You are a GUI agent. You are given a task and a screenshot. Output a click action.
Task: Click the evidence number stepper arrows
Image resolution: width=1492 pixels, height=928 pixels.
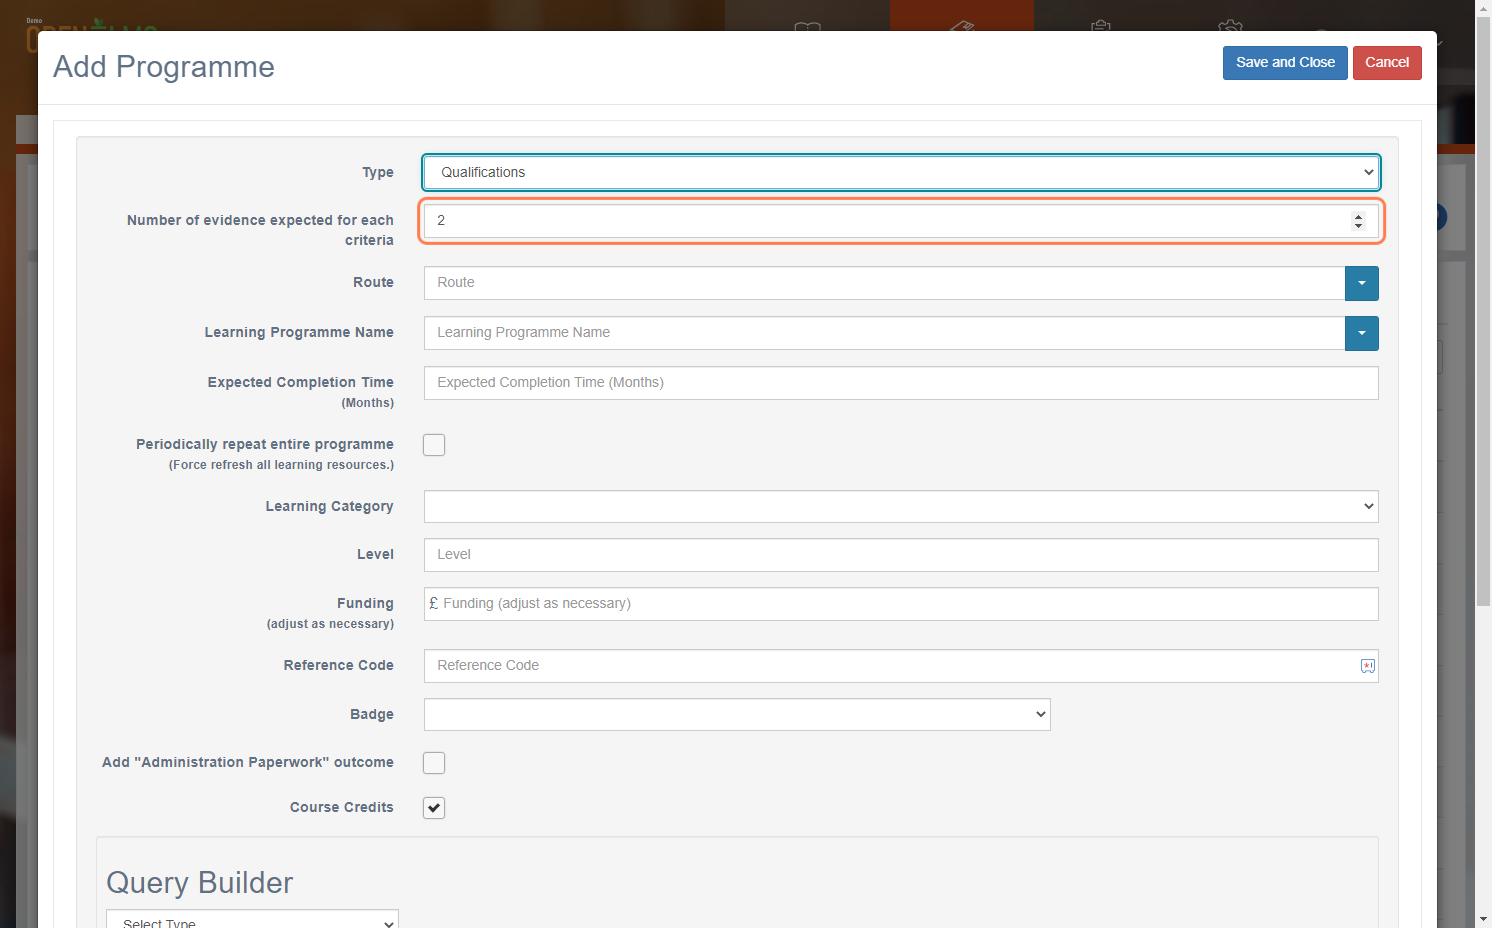coord(1358,221)
